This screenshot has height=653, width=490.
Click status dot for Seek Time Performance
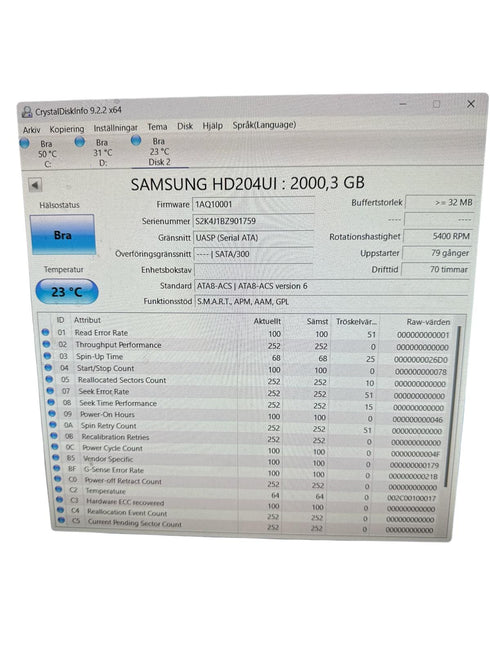point(51,402)
